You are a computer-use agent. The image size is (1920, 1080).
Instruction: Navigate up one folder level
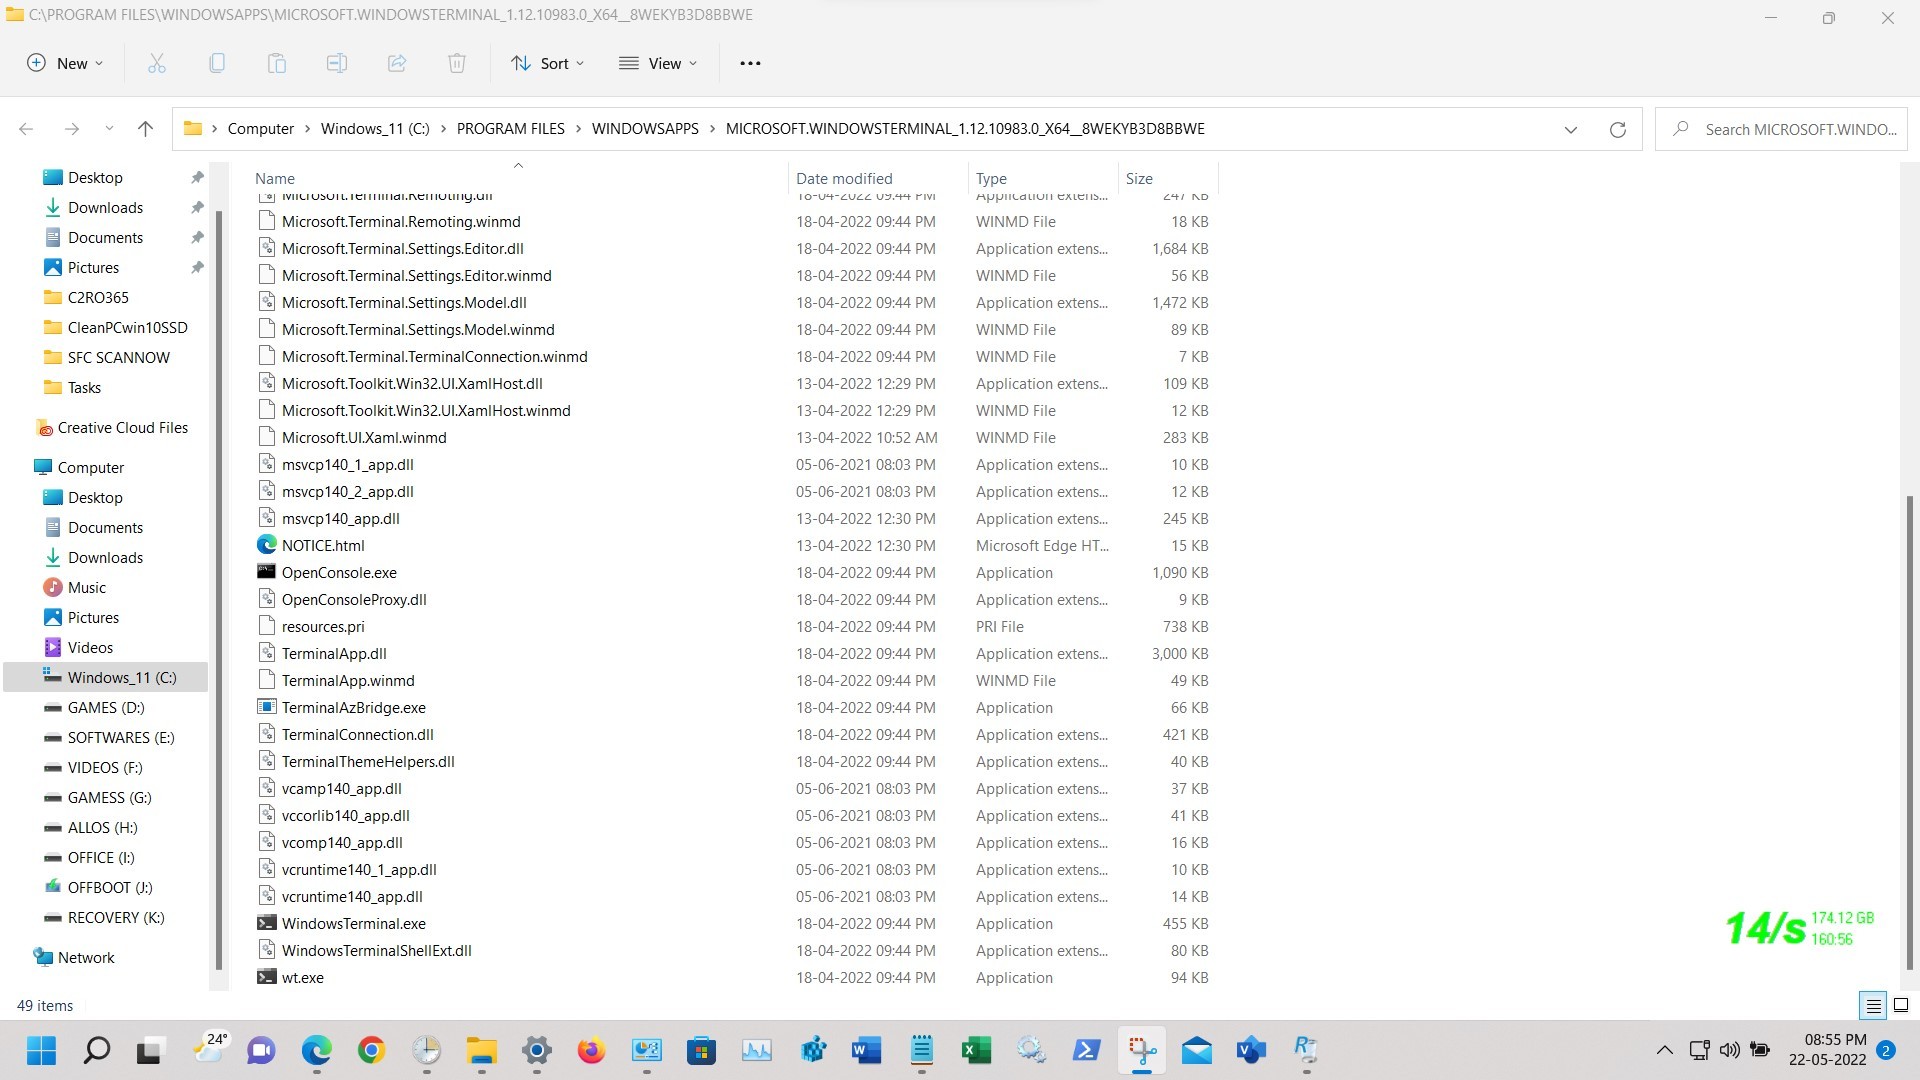click(145, 129)
